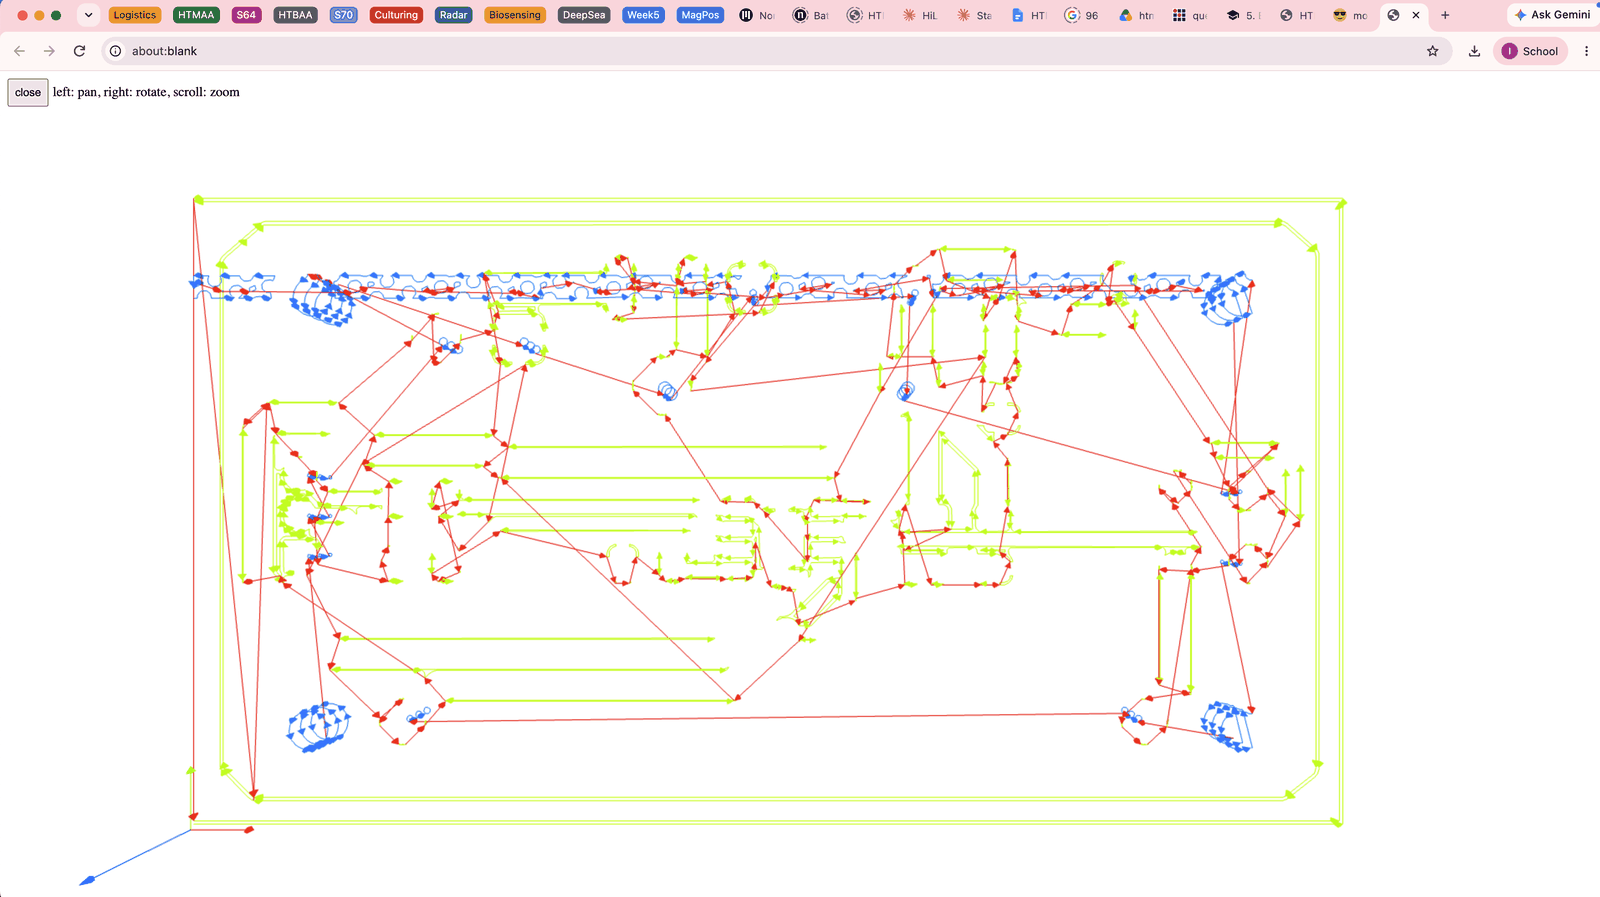Open the downloads icon in toolbar

click(x=1474, y=51)
